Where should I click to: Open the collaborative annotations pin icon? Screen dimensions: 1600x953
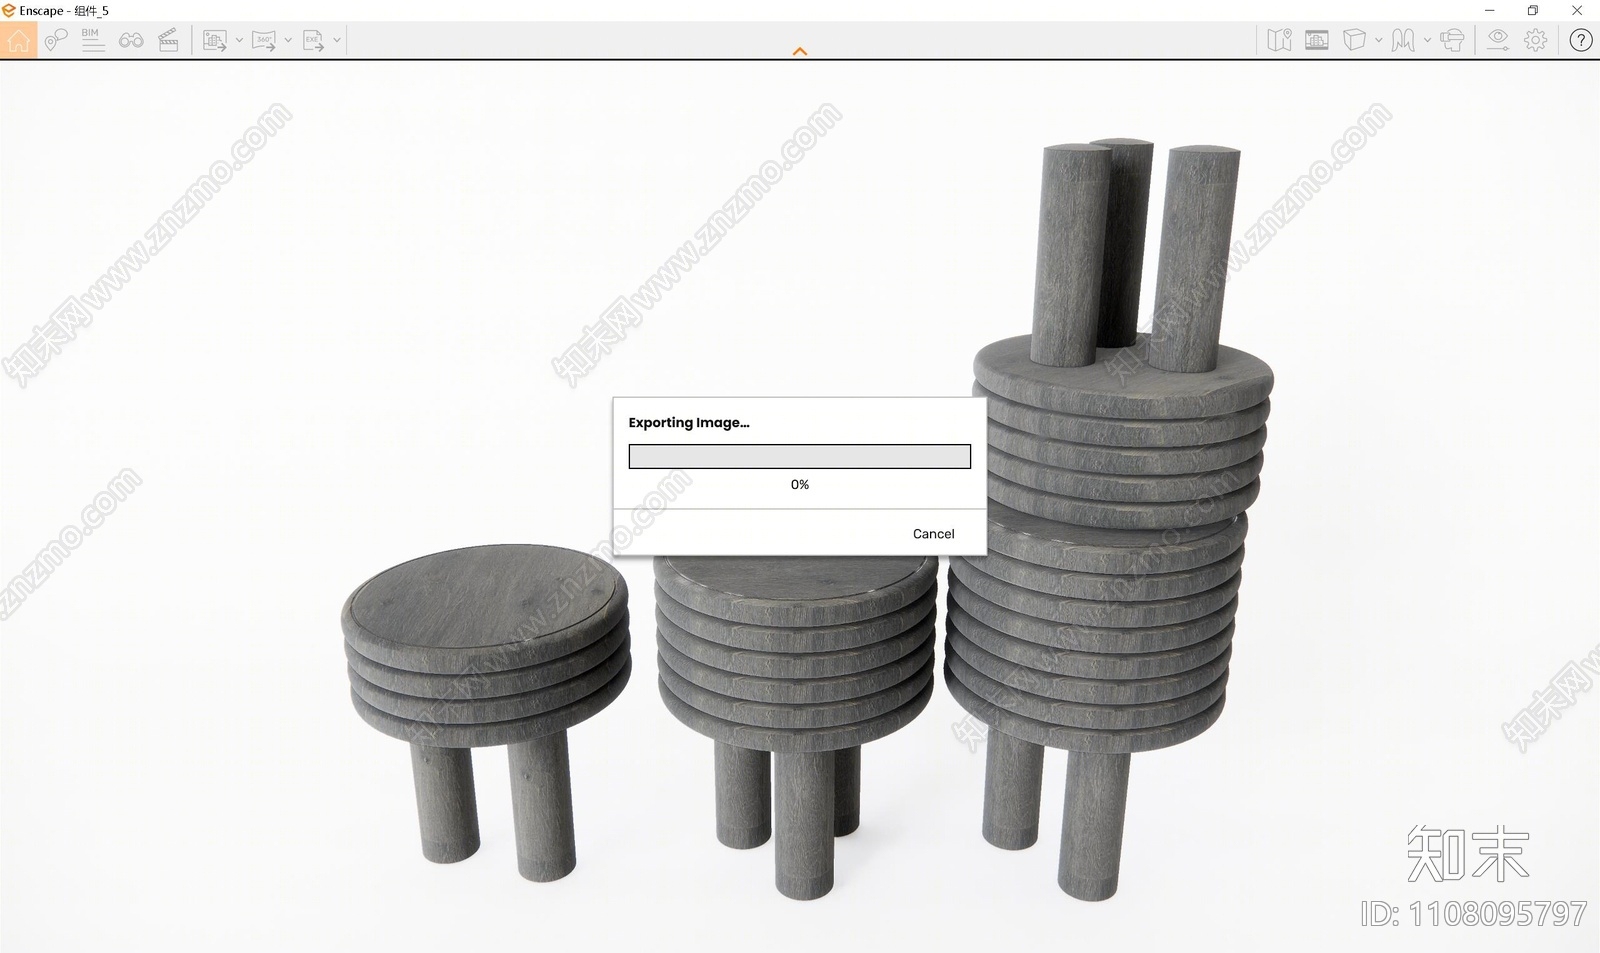pos(55,40)
